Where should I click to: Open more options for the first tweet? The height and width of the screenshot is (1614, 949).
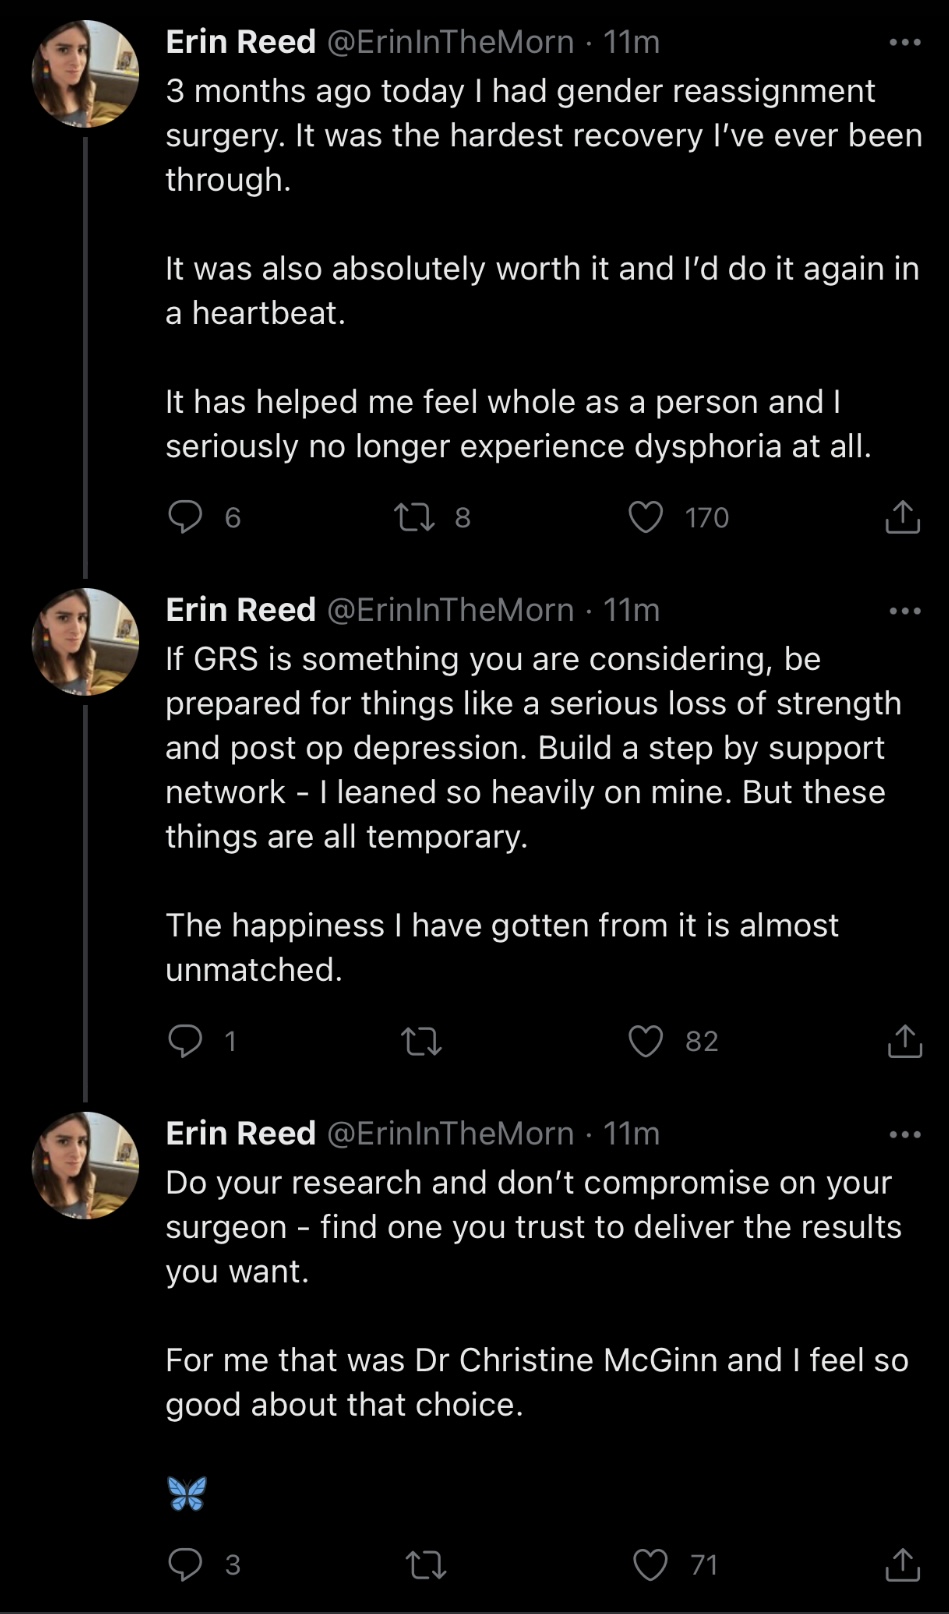[904, 43]
